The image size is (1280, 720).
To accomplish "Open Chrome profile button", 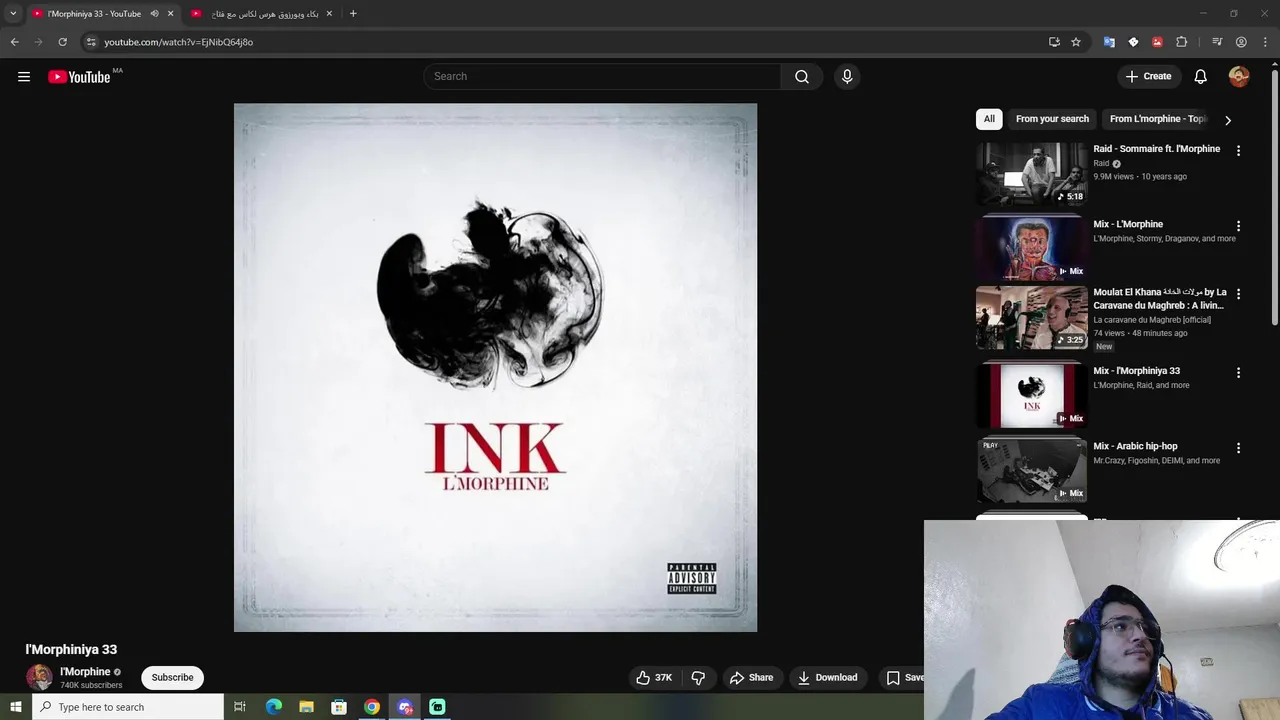I will 1241,42.
